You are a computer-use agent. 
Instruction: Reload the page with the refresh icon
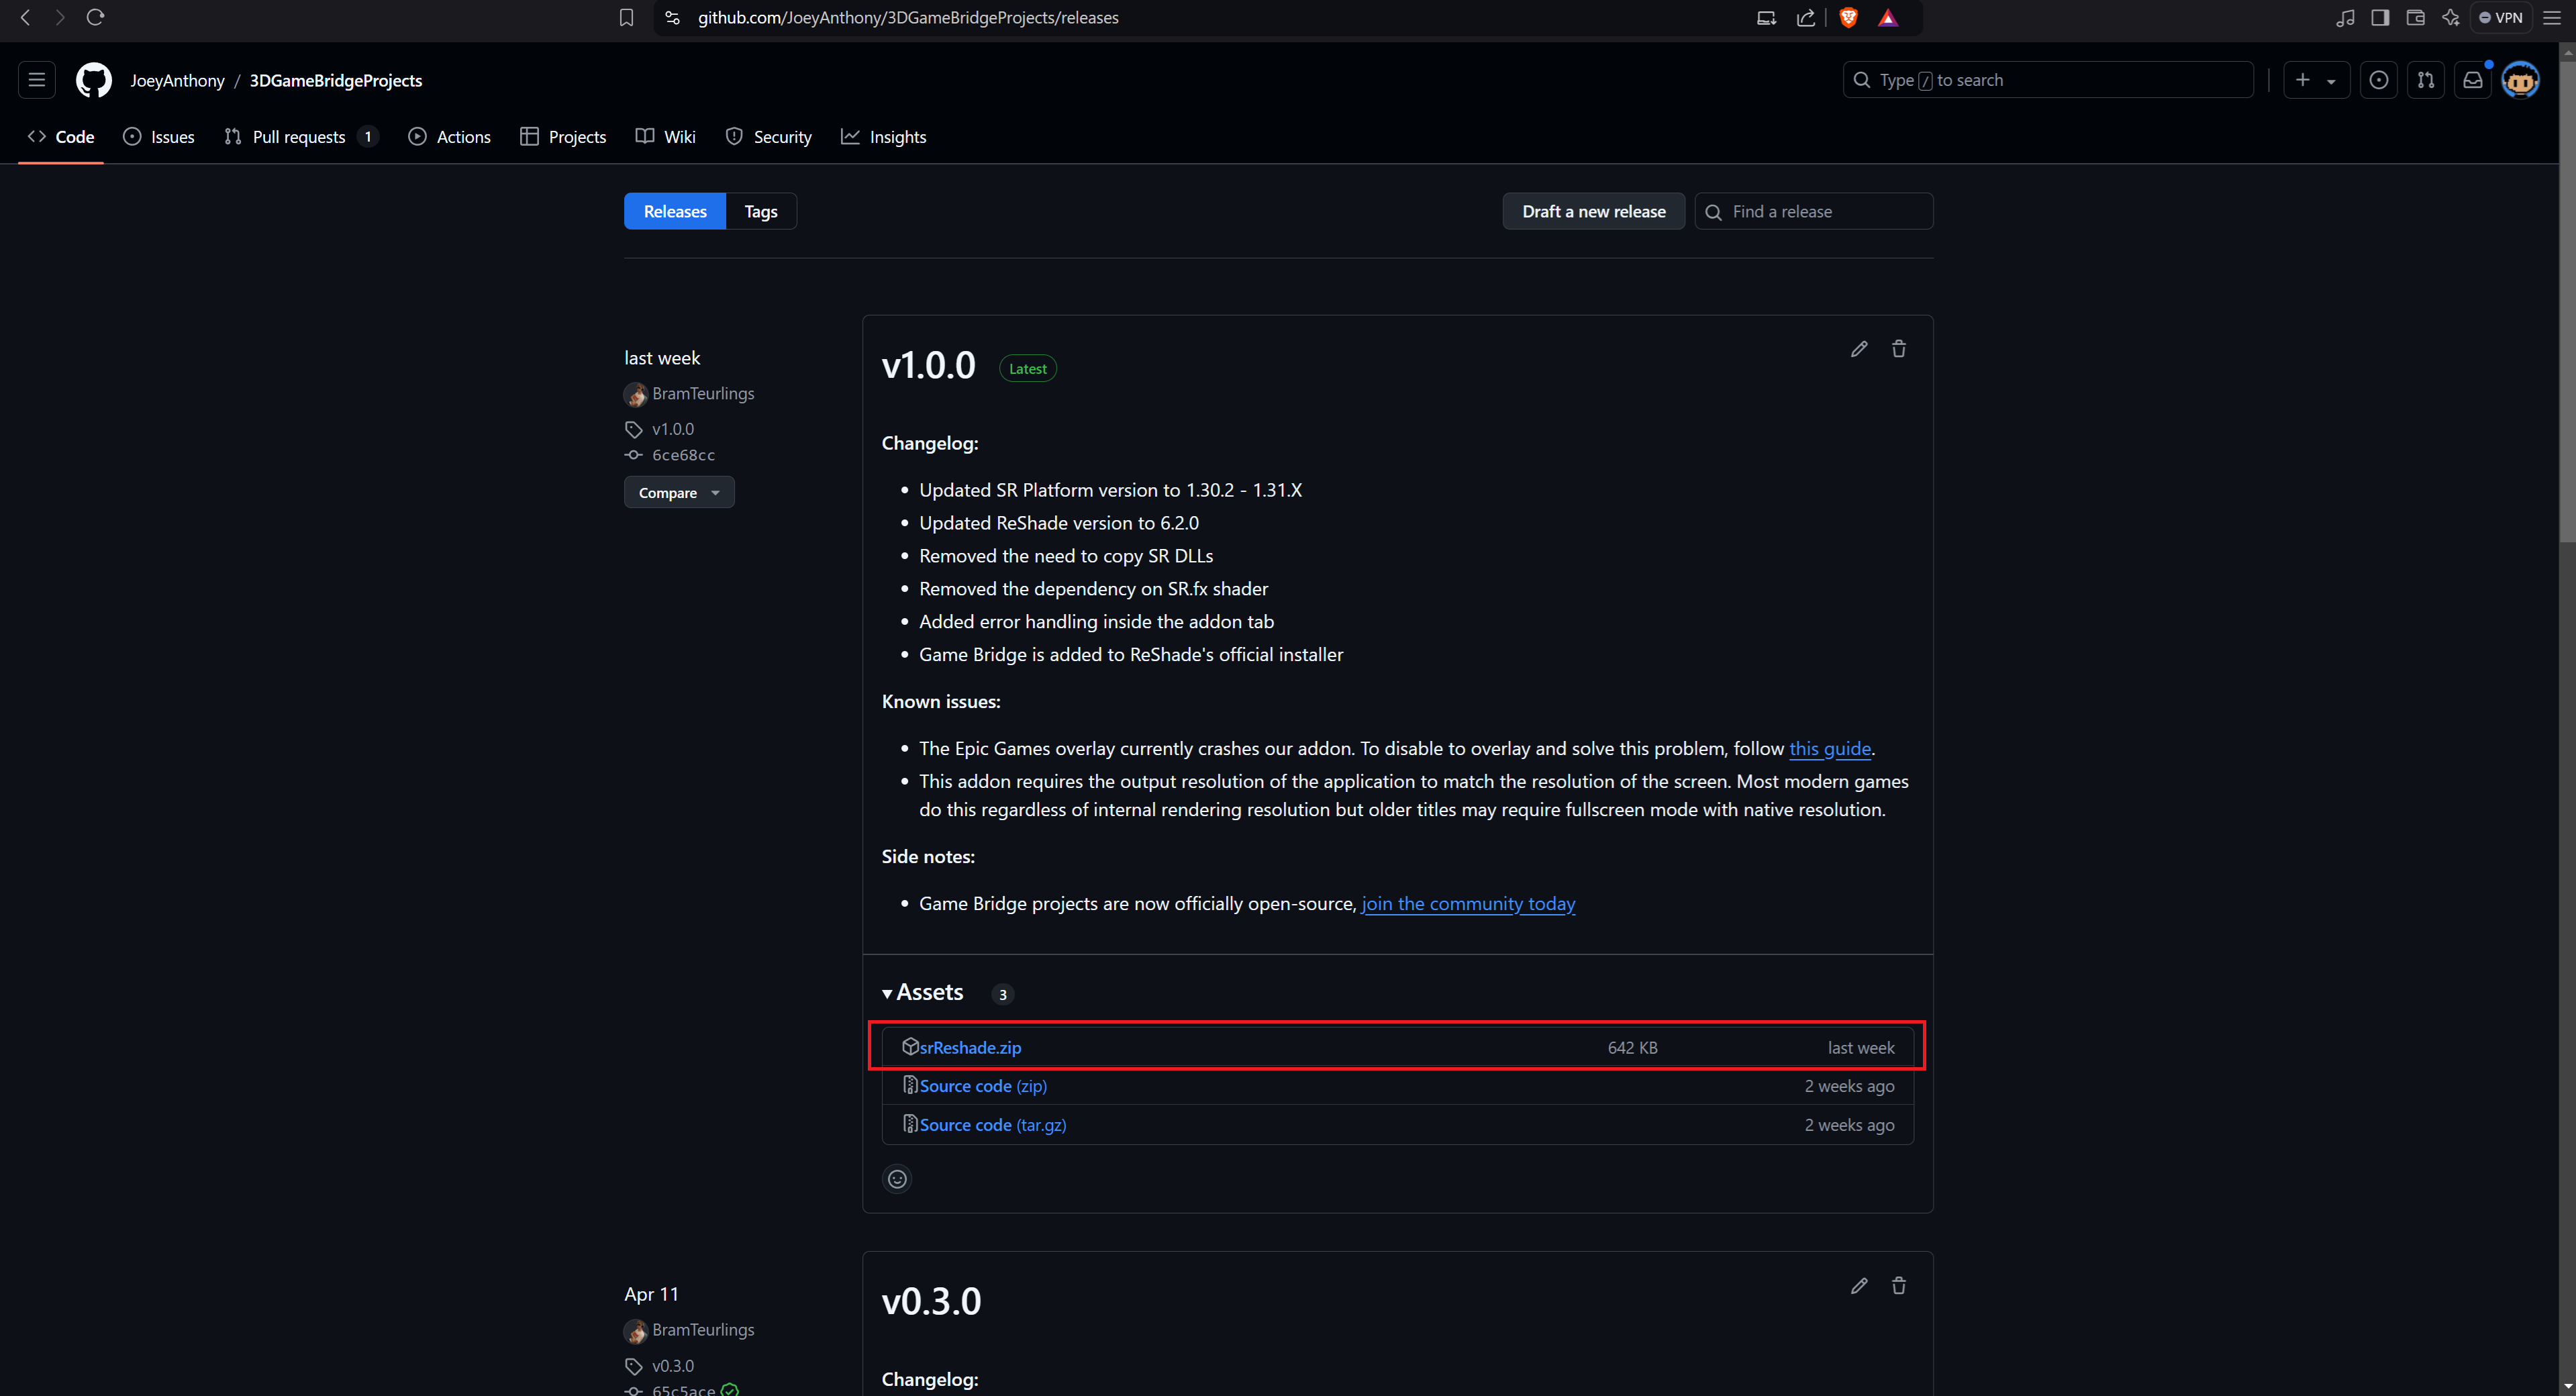pyautogui.click(x=96, y=17)
